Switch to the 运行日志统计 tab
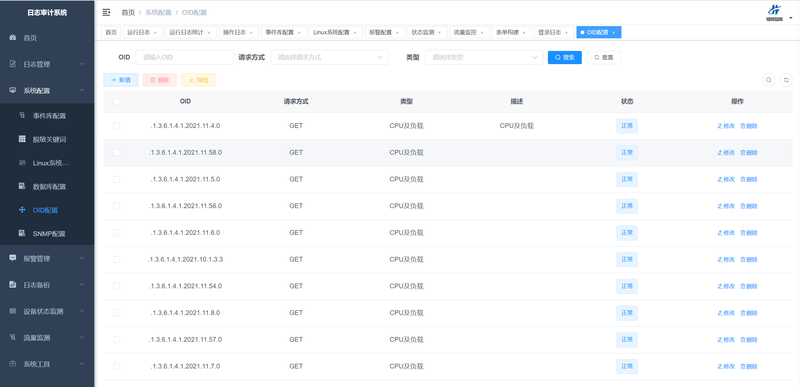 [190, 33]
